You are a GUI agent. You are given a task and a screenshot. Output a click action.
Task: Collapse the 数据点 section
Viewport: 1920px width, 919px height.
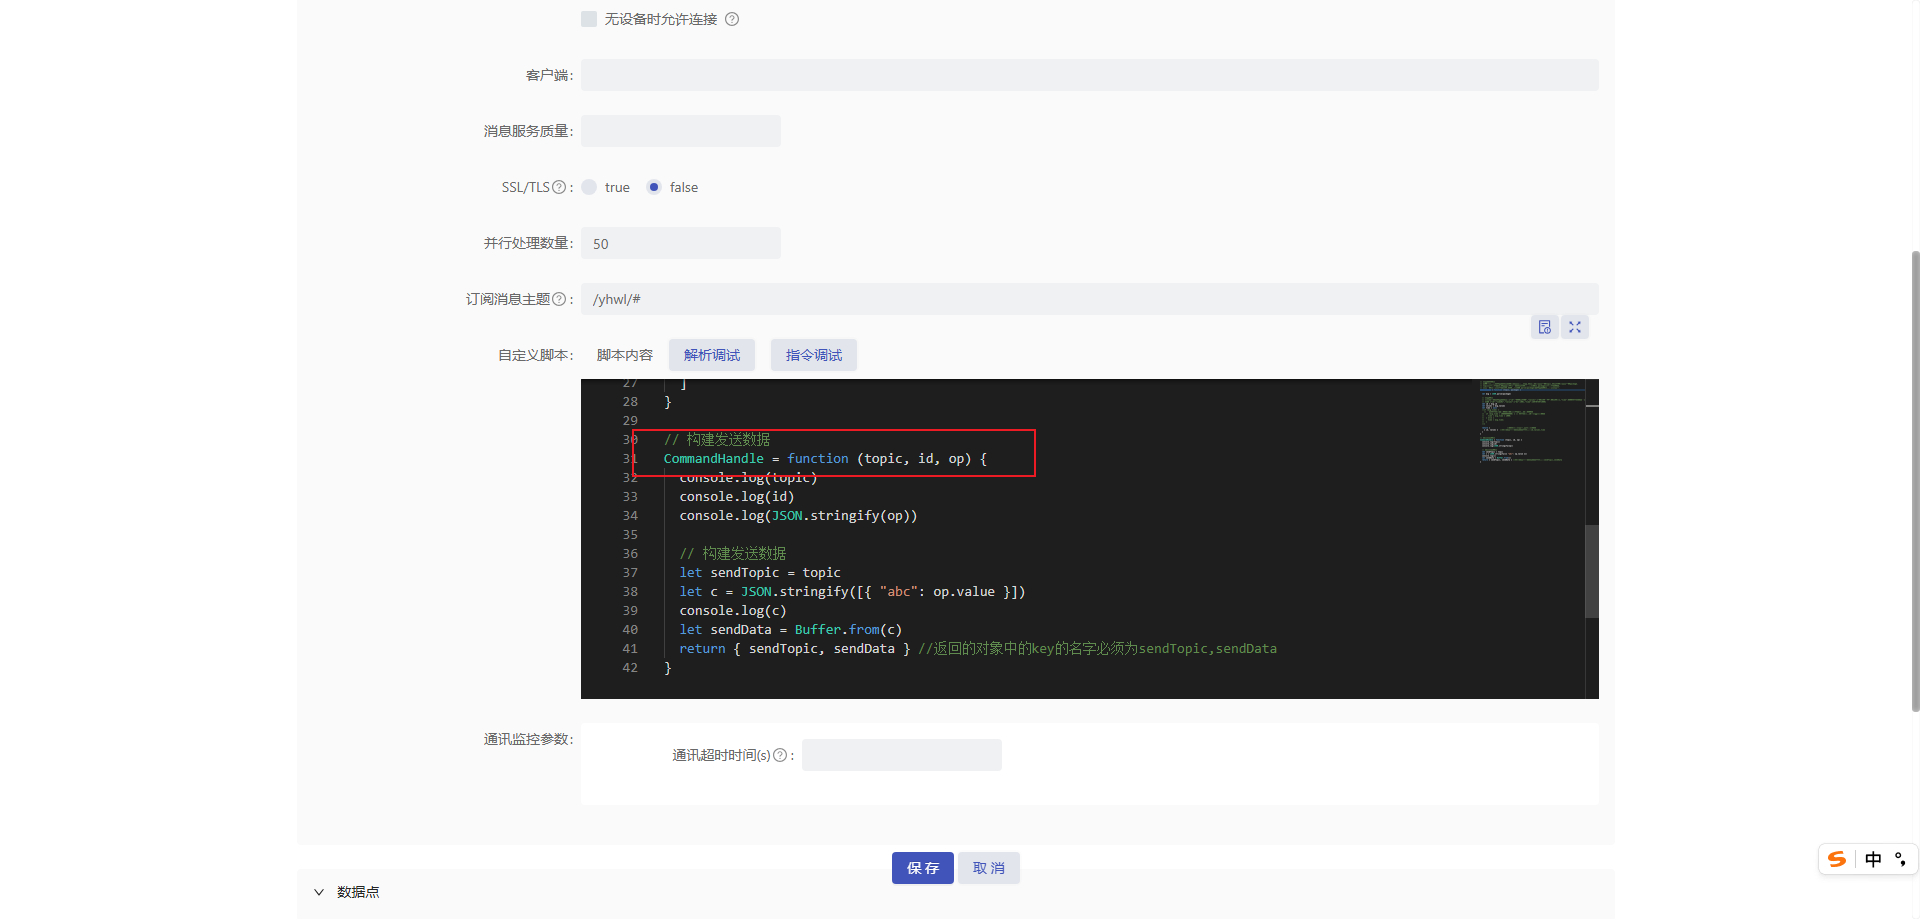coord(319,892)
